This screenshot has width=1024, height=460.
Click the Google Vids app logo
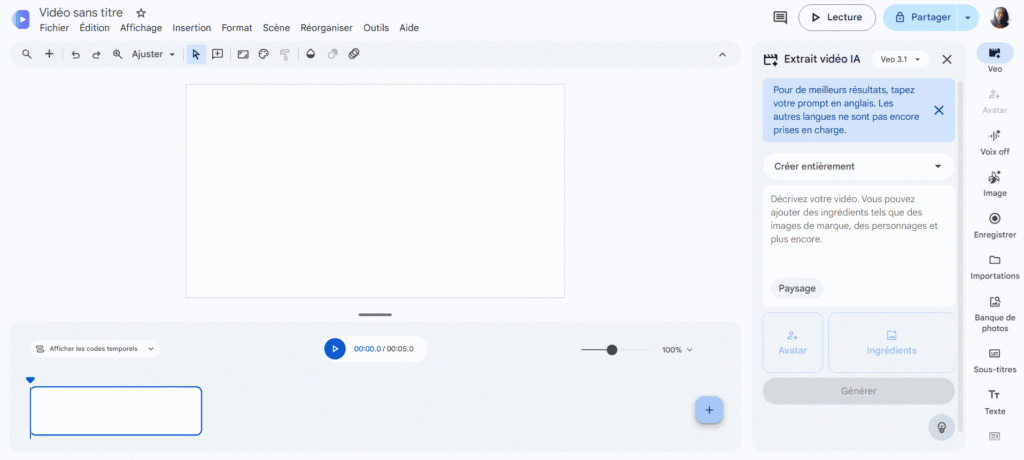(20, 20)
